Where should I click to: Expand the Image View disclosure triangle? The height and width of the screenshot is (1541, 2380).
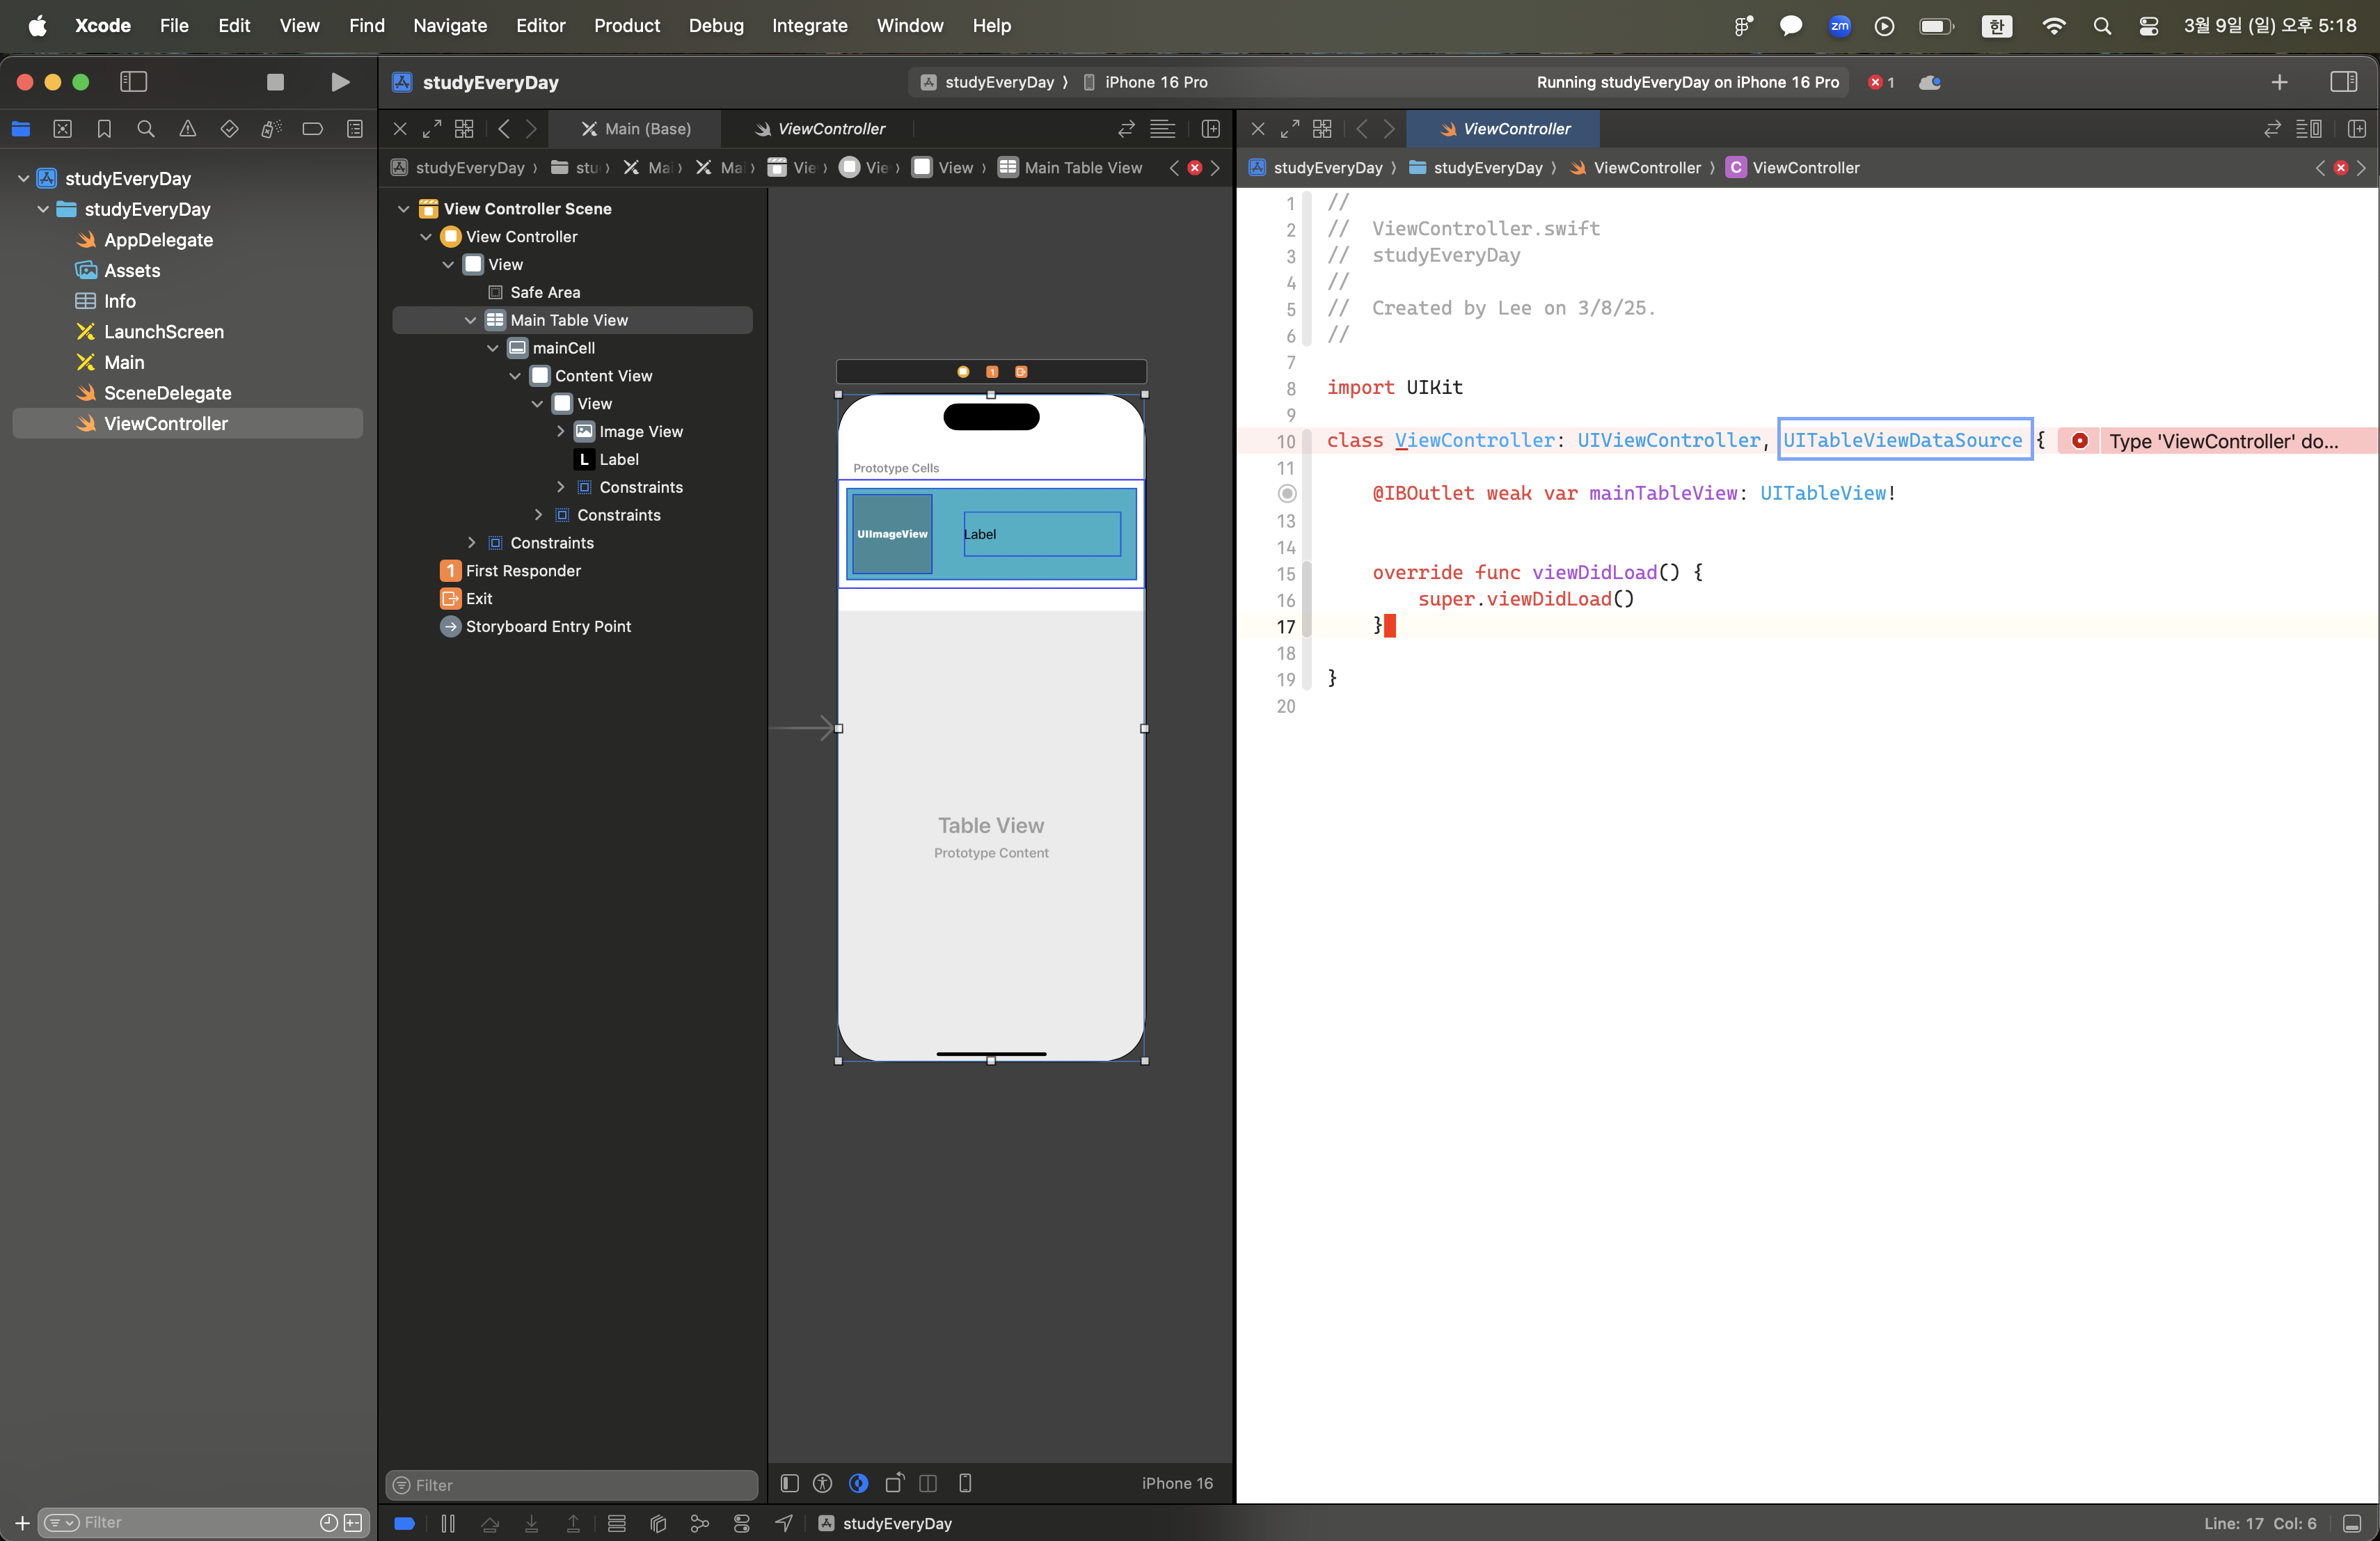[560, 431]
